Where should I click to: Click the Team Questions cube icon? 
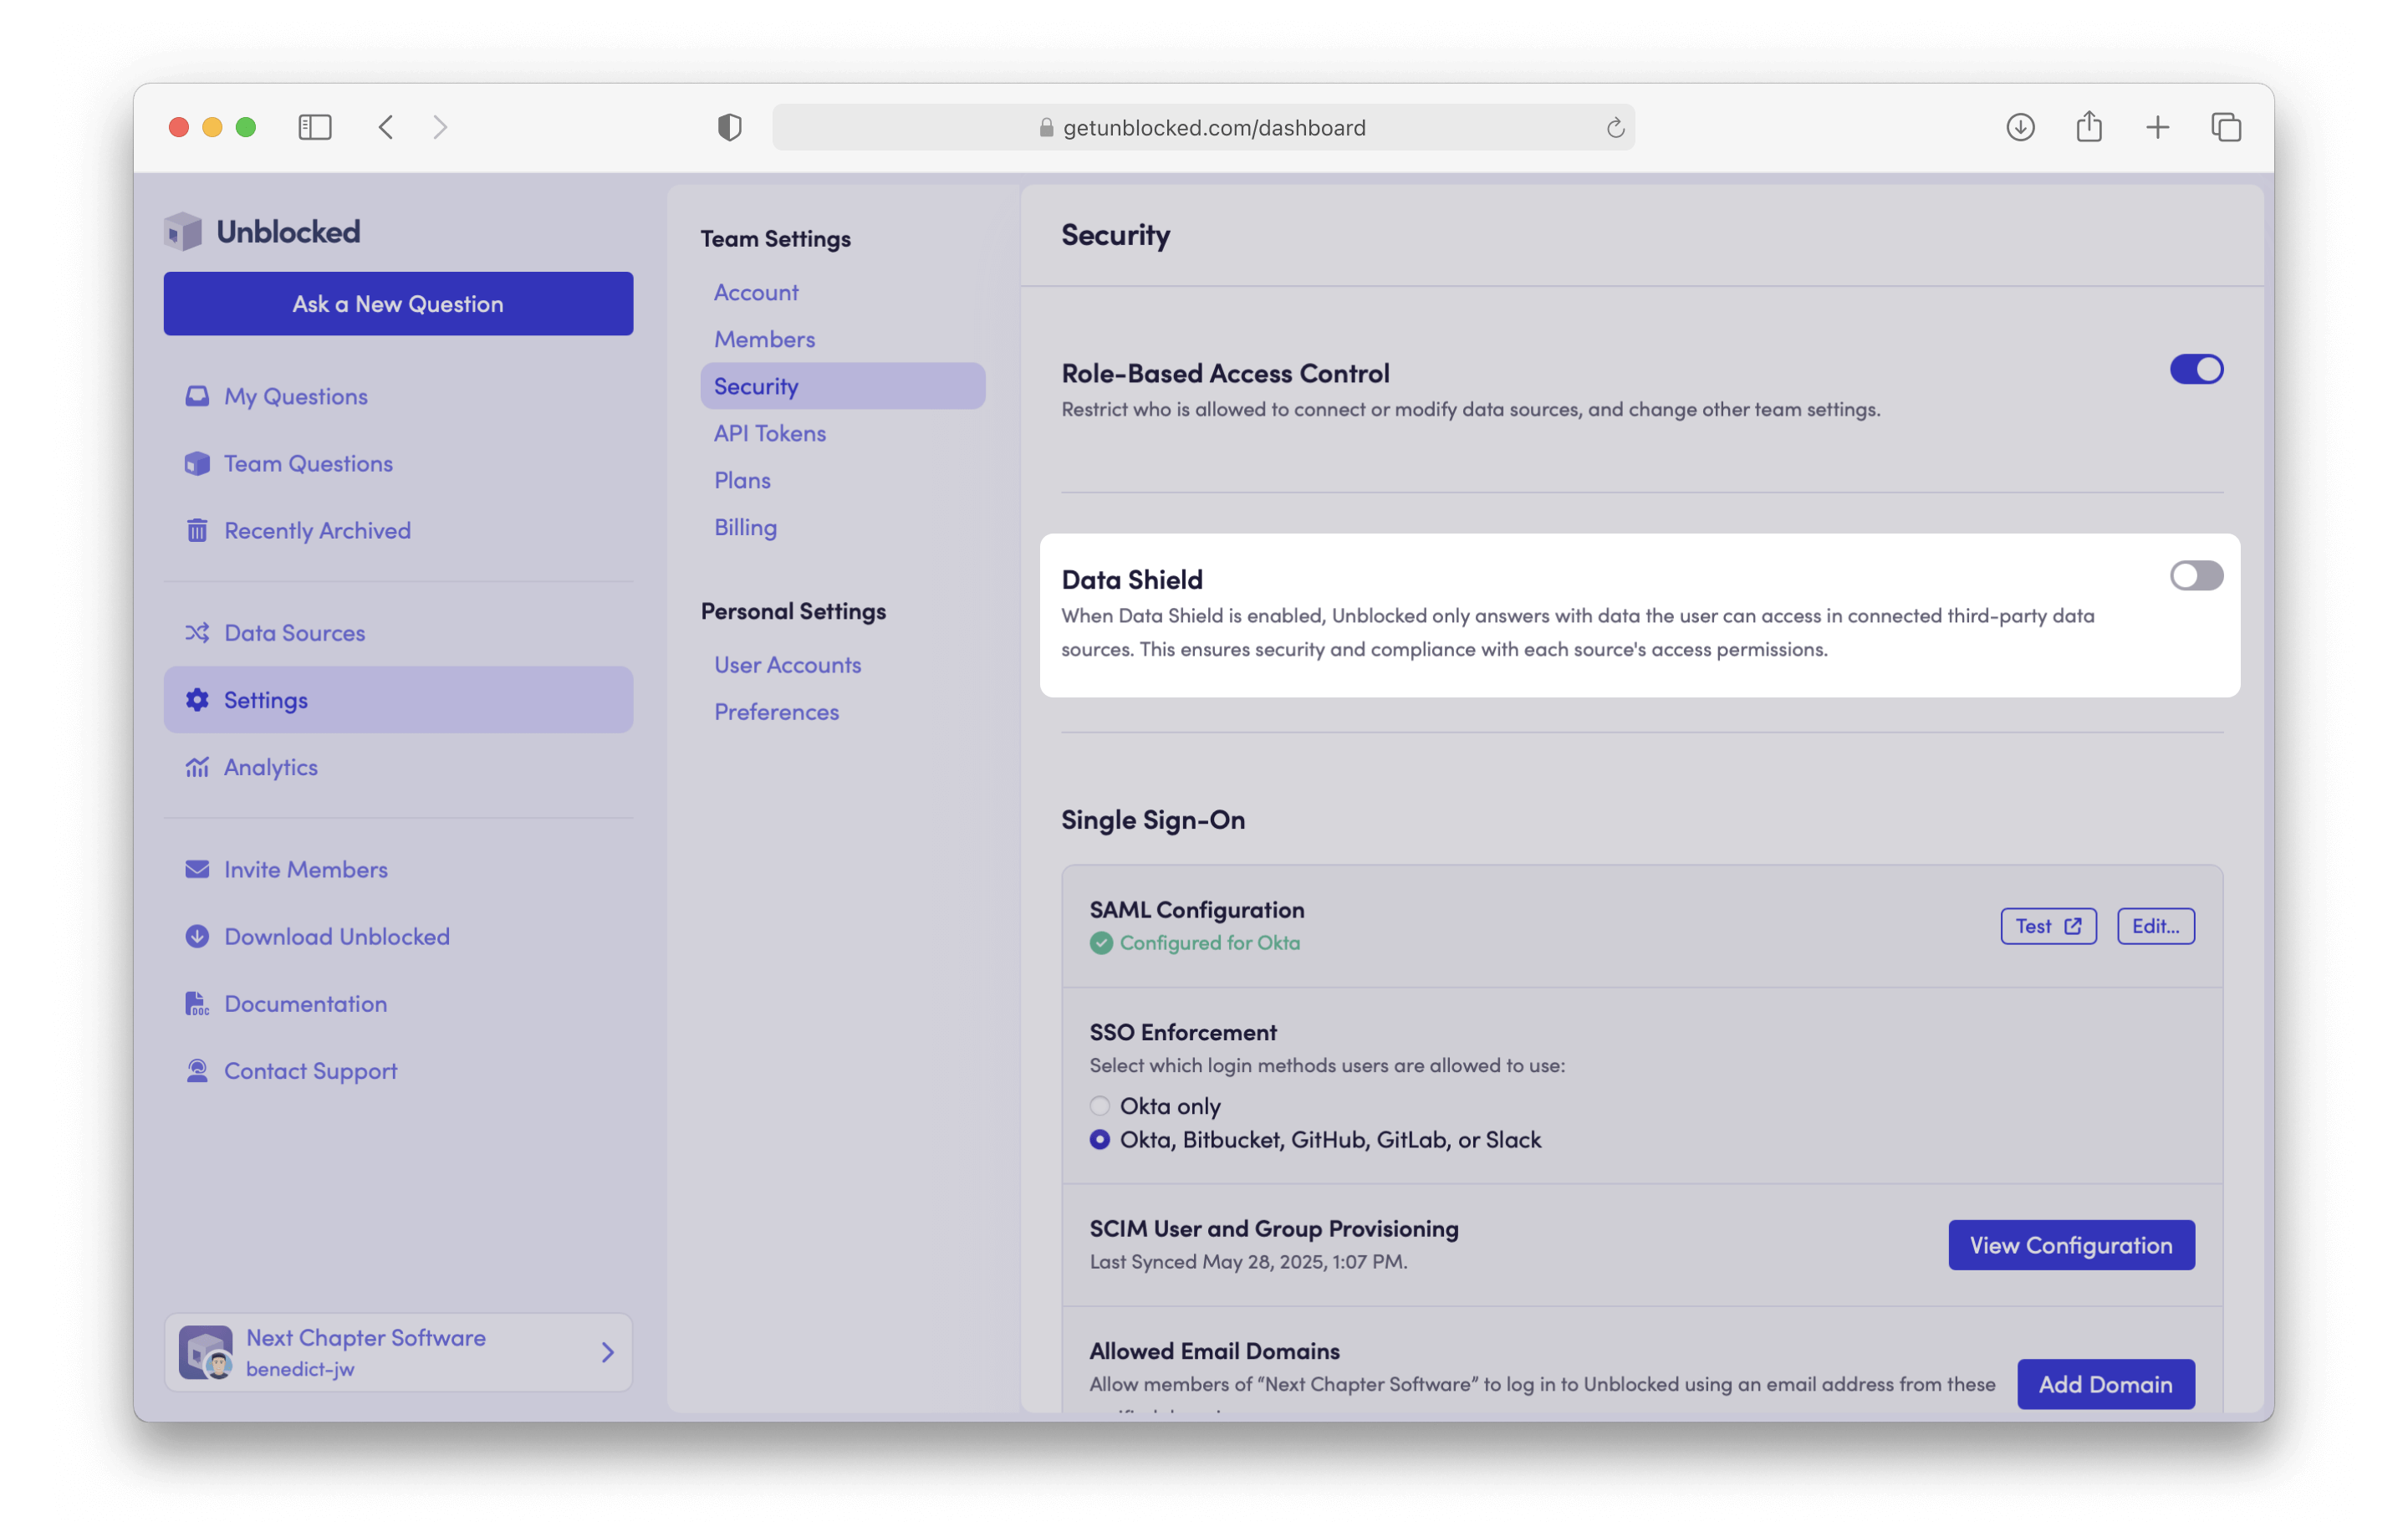pos(197,463)
